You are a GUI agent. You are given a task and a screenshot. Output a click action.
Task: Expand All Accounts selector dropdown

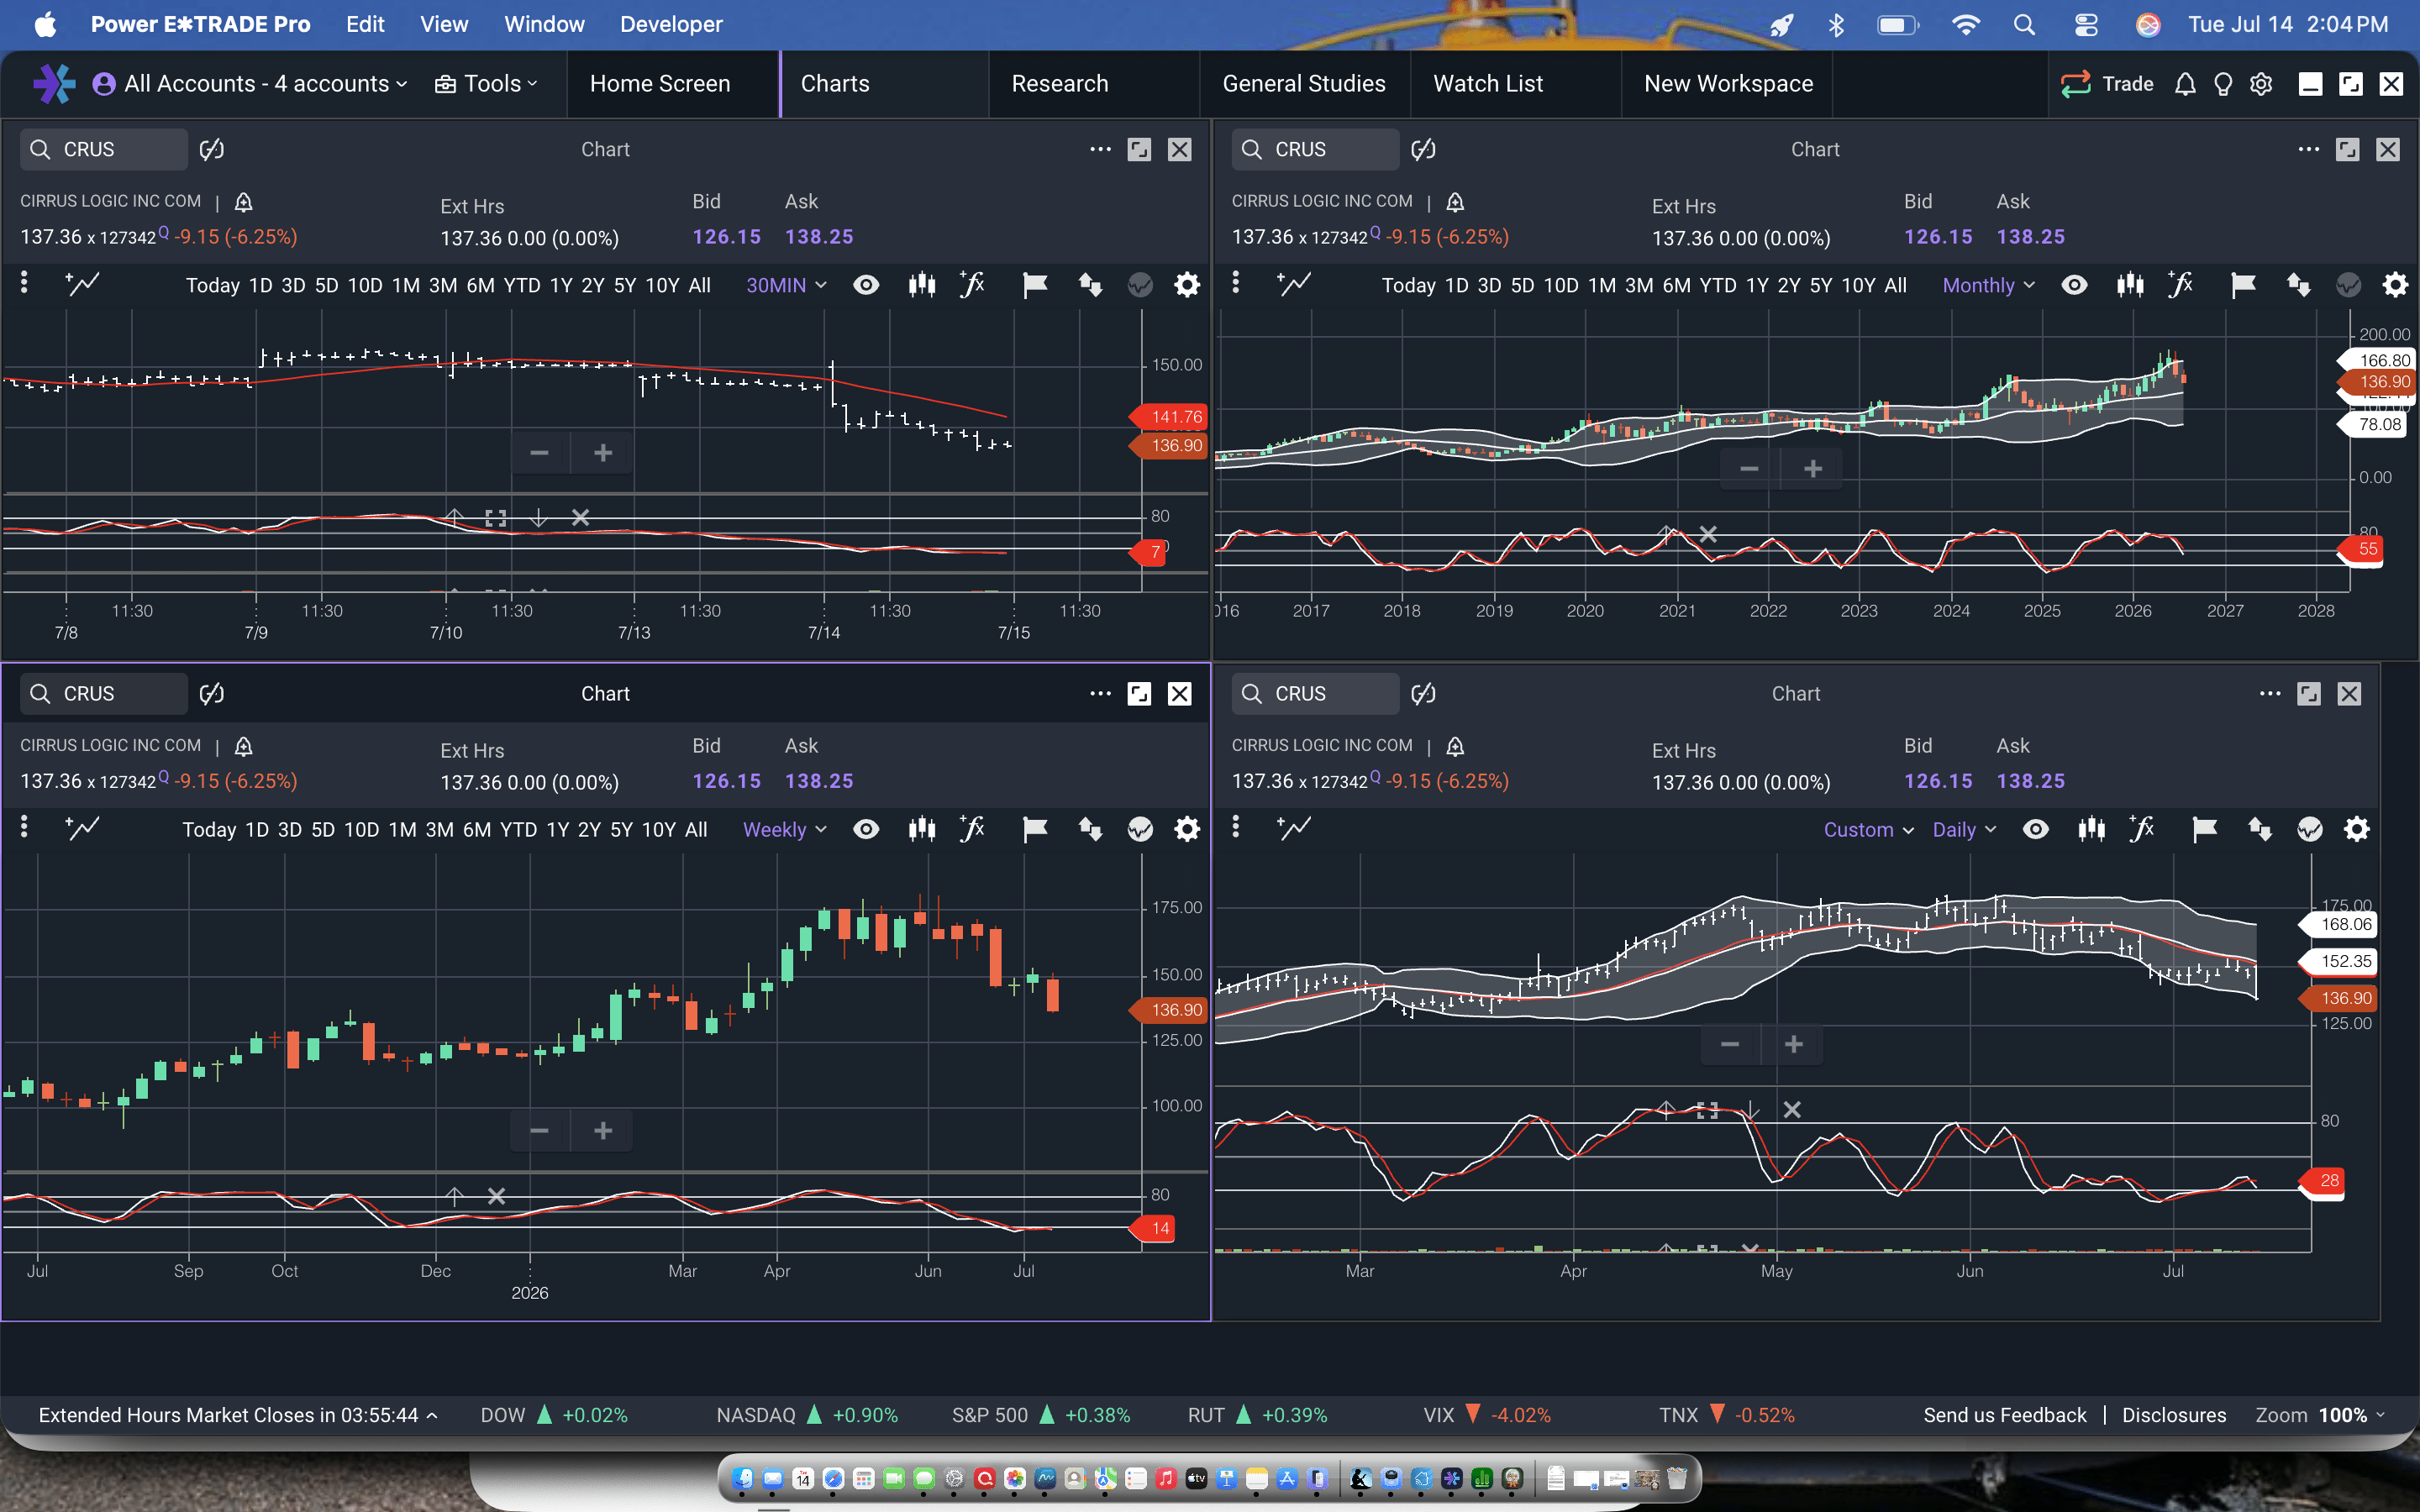[x=250, y=84]
